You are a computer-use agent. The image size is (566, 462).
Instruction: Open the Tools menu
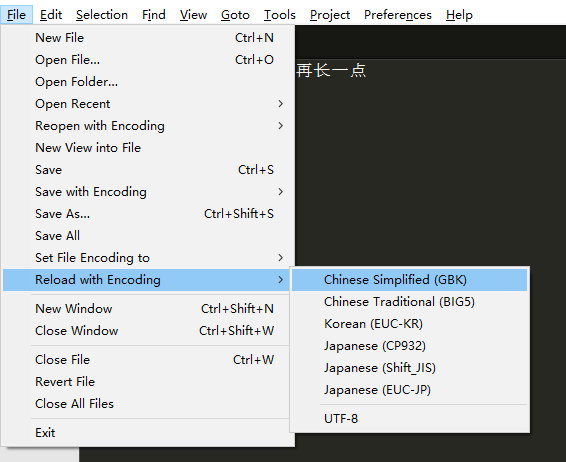(x=280, y=15)
